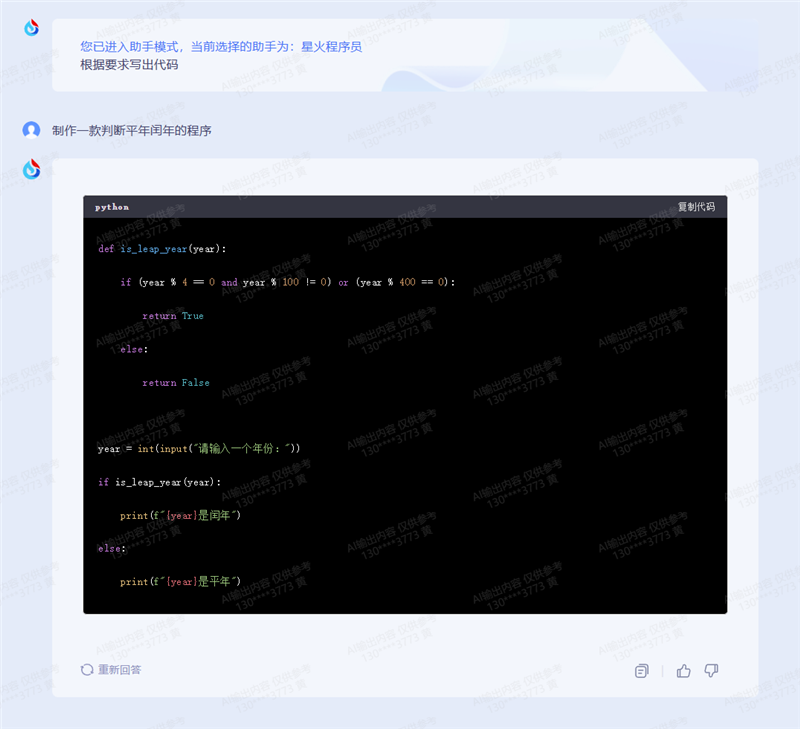This screenshot has width=800, height=729.
Task: Open the 星火程序员 assistant link
Action: point(332,47)
